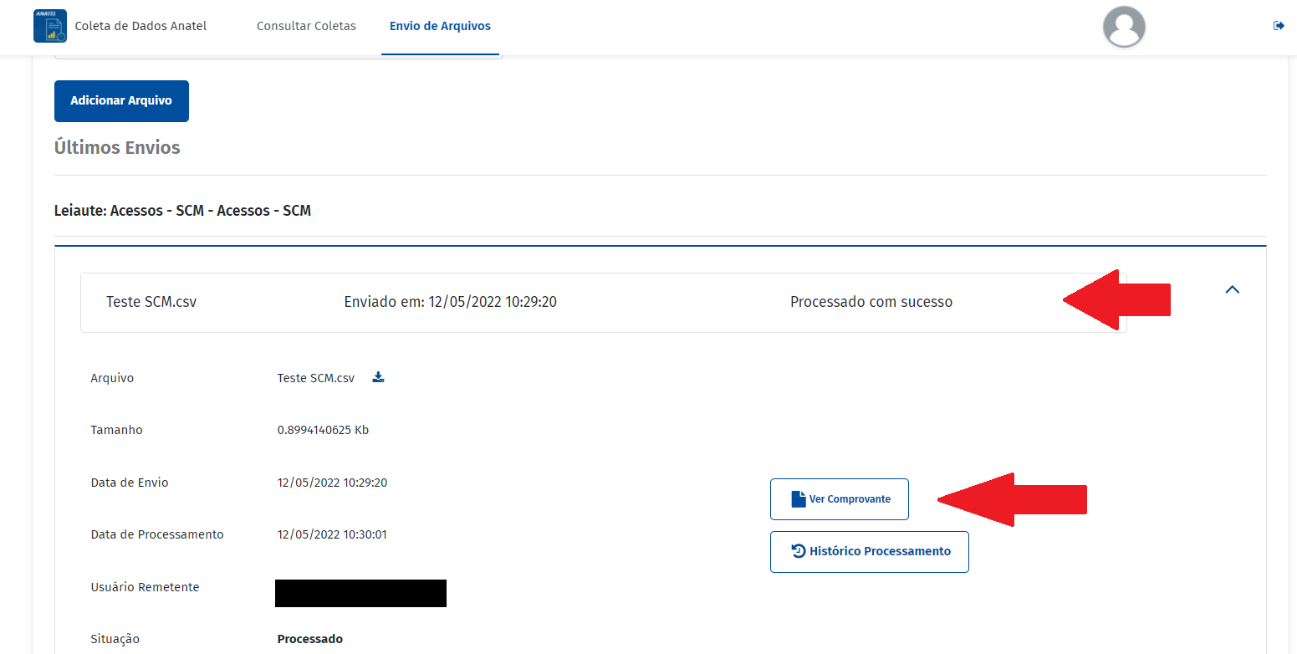Download Teste SCM.csv via download icon
The height and width of the screenshot is (654, 1297).
click(378, 377)
